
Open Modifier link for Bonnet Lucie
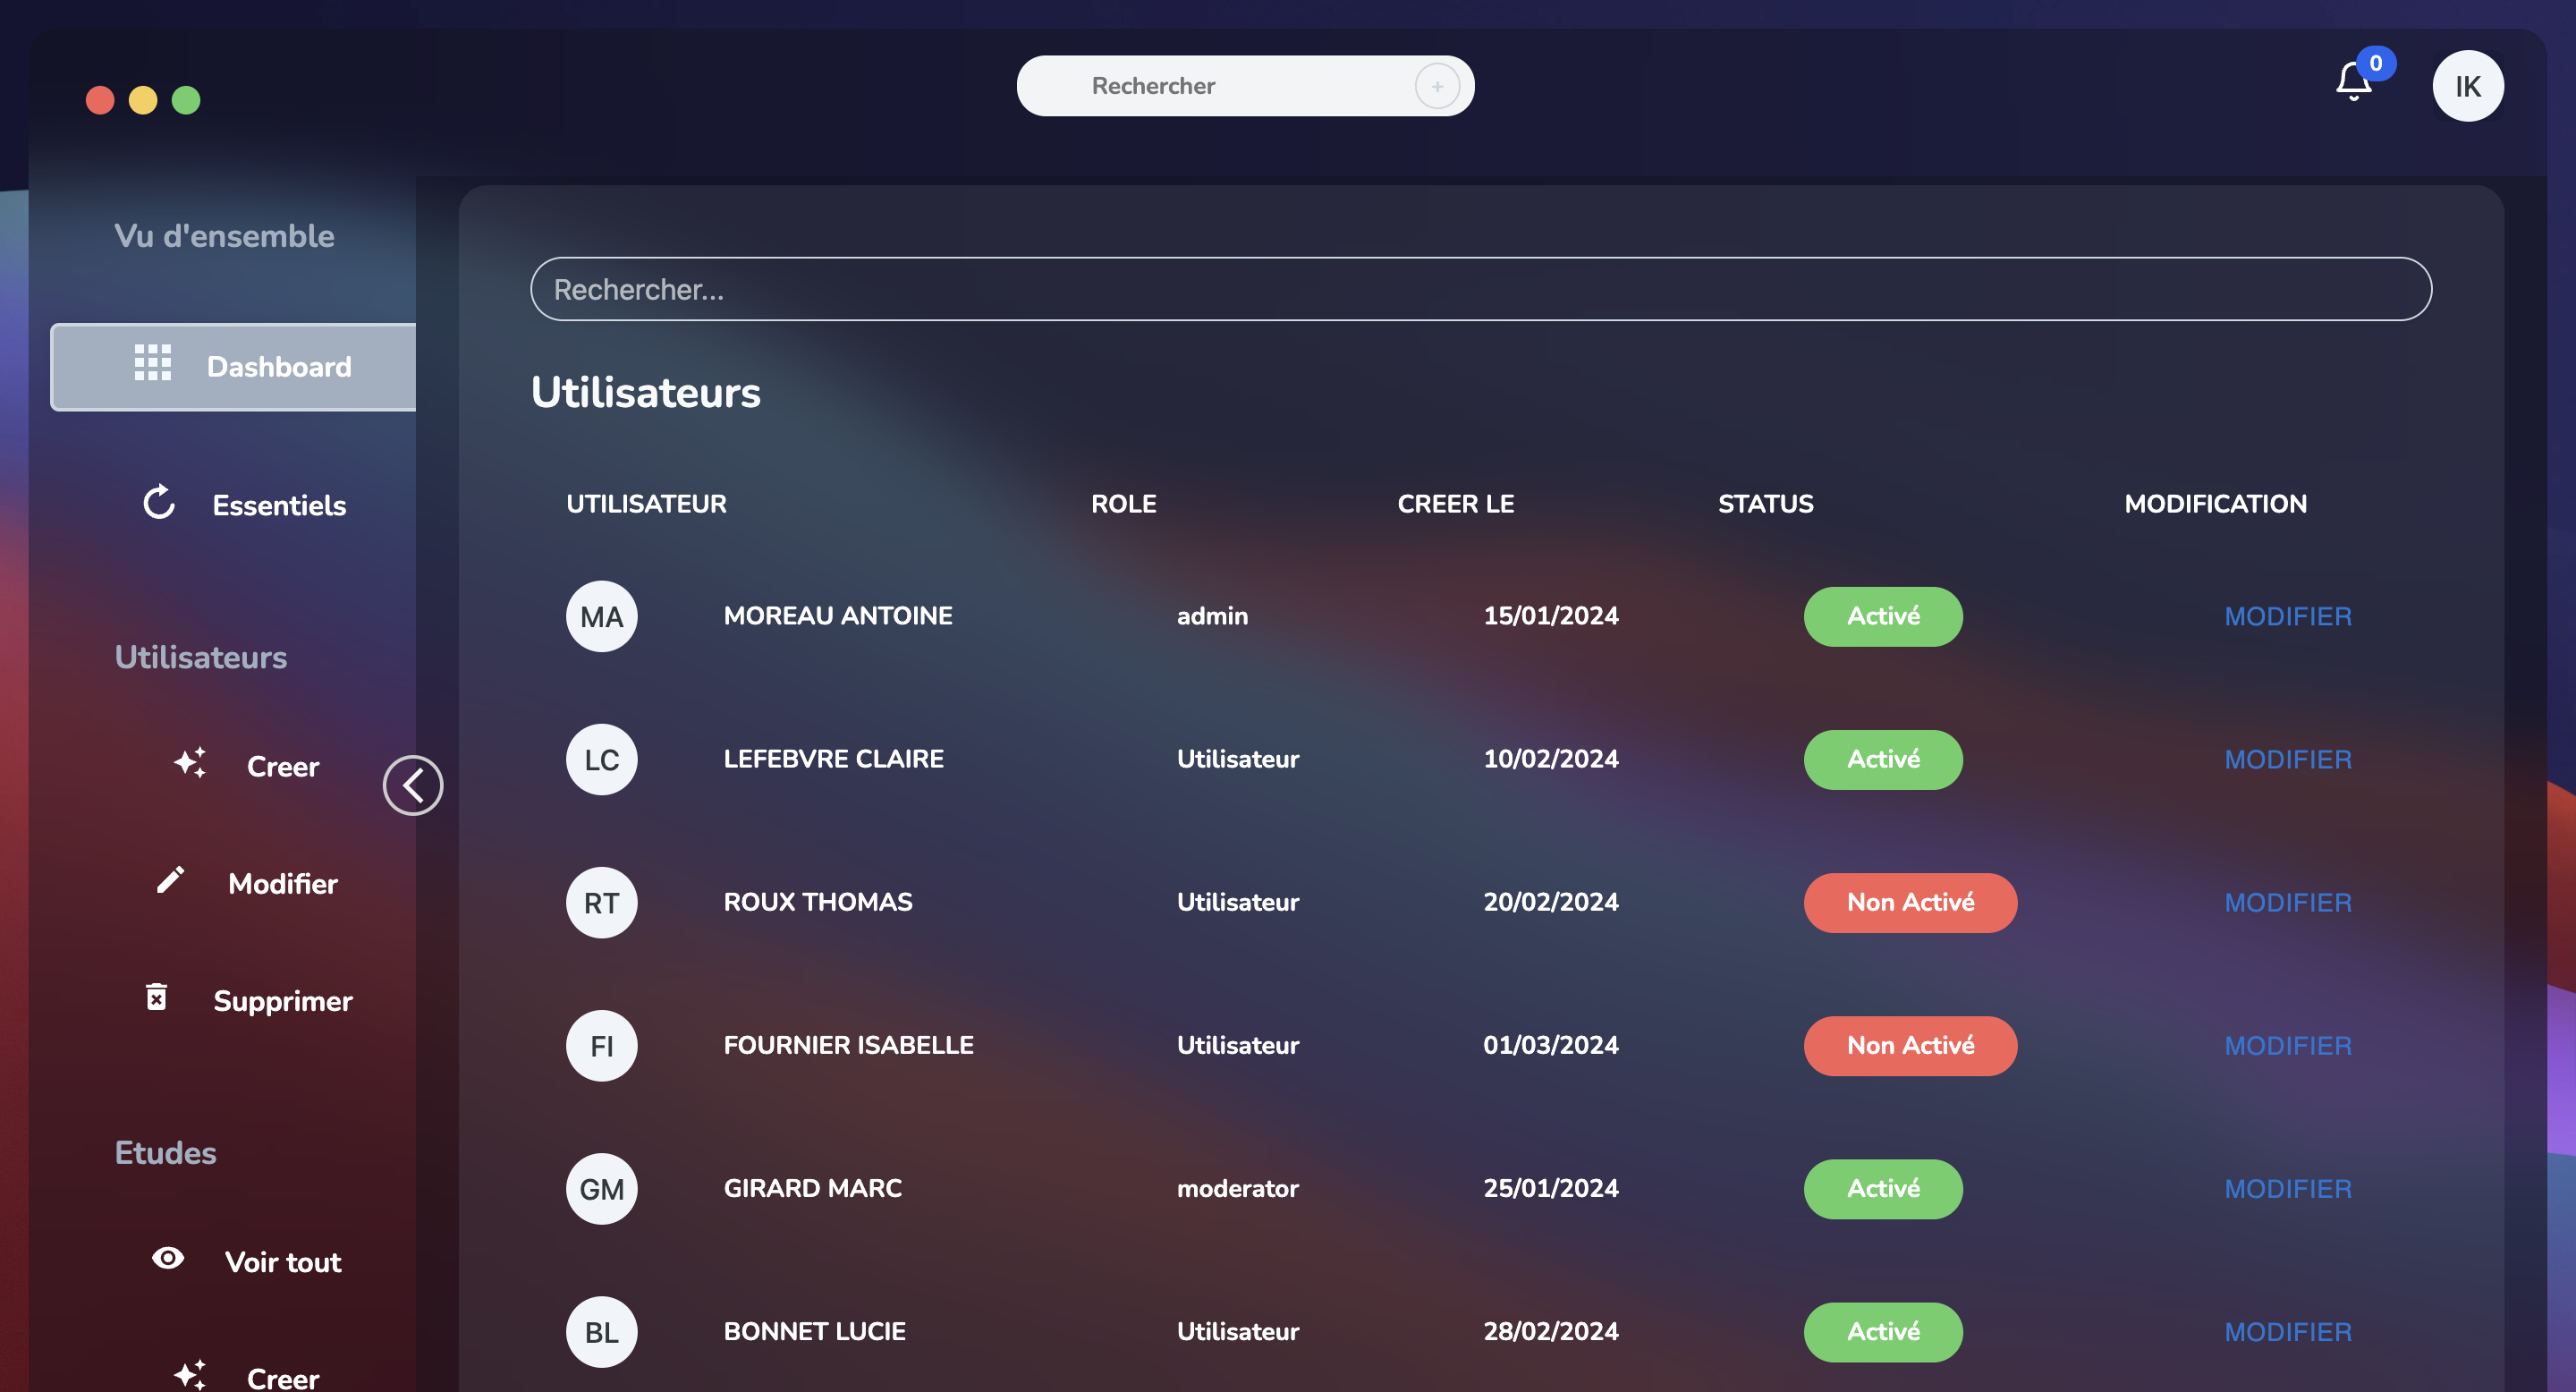[x=2288, y=1331]
